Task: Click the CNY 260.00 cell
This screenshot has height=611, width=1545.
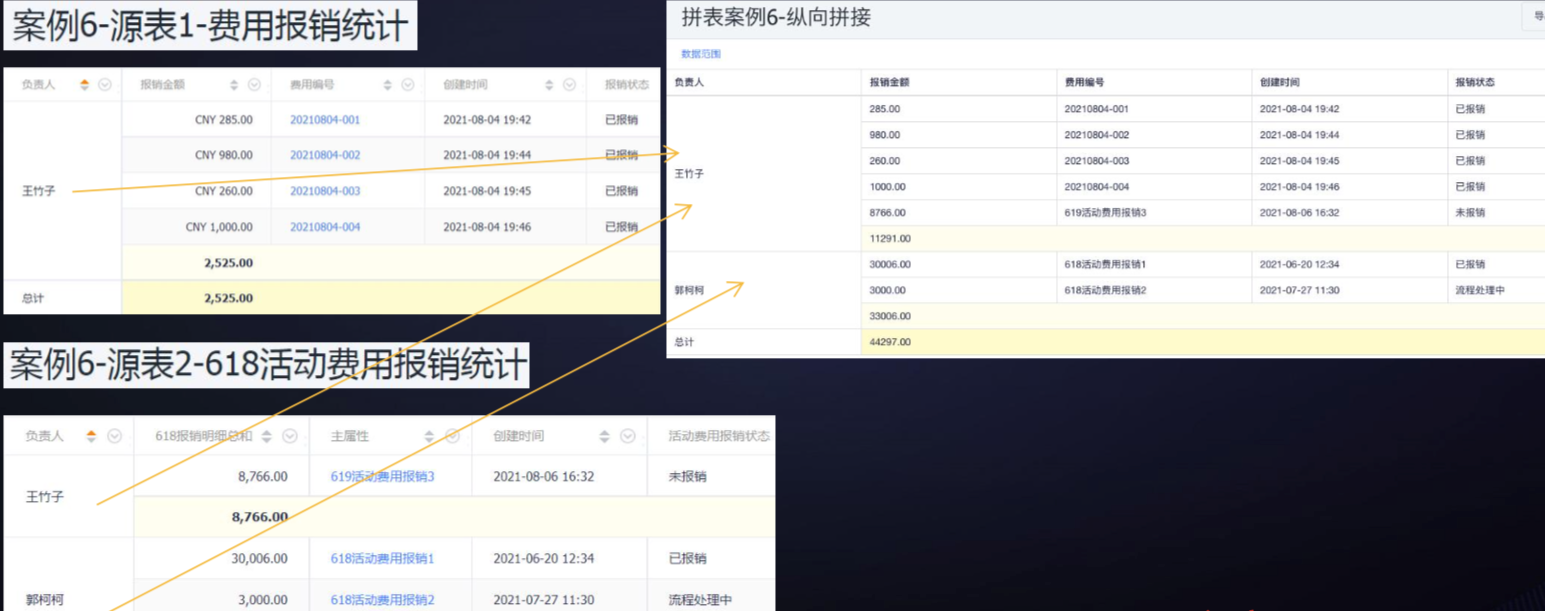Action: click(x=224, y=191)
